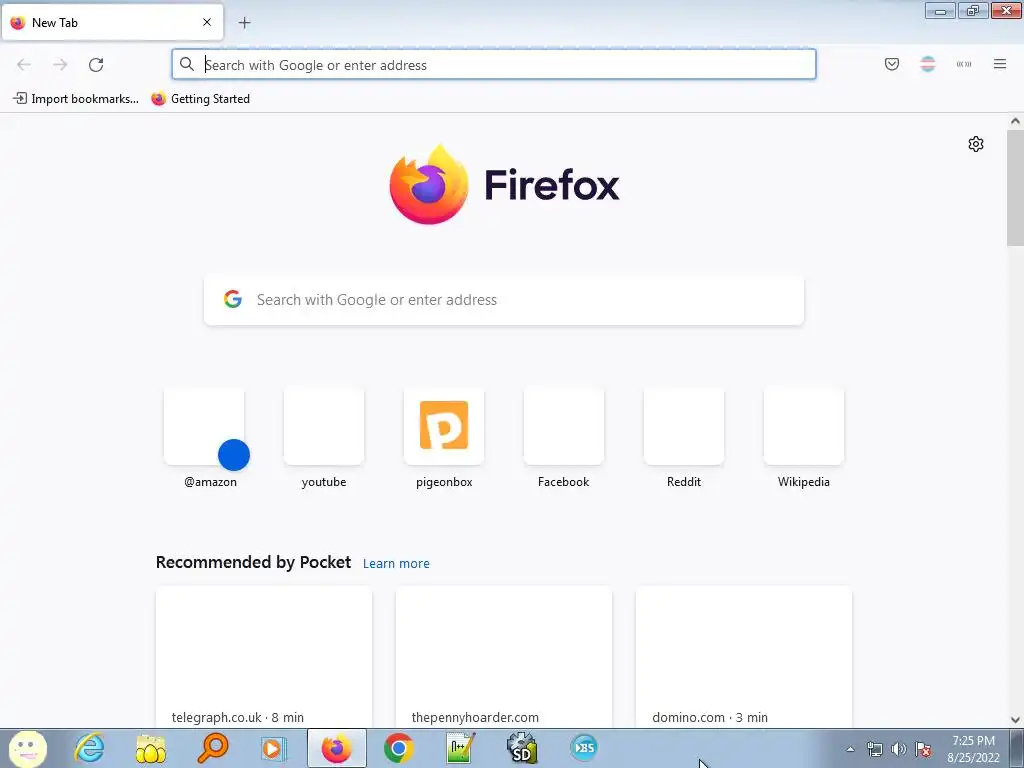Open the Getting Started bookmark

point(200,99)
